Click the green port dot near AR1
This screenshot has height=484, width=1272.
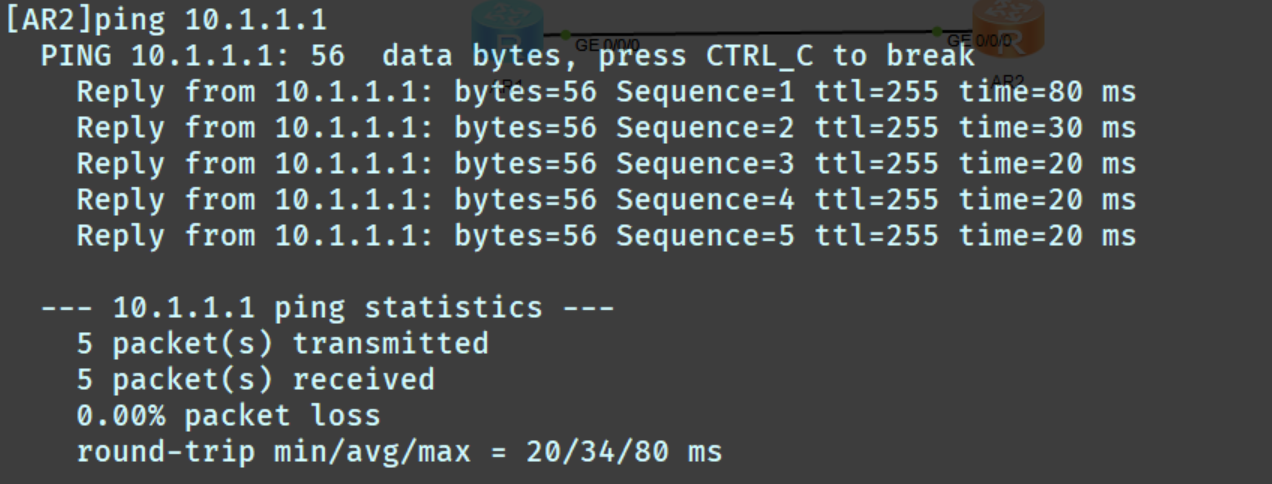(565, 35)
